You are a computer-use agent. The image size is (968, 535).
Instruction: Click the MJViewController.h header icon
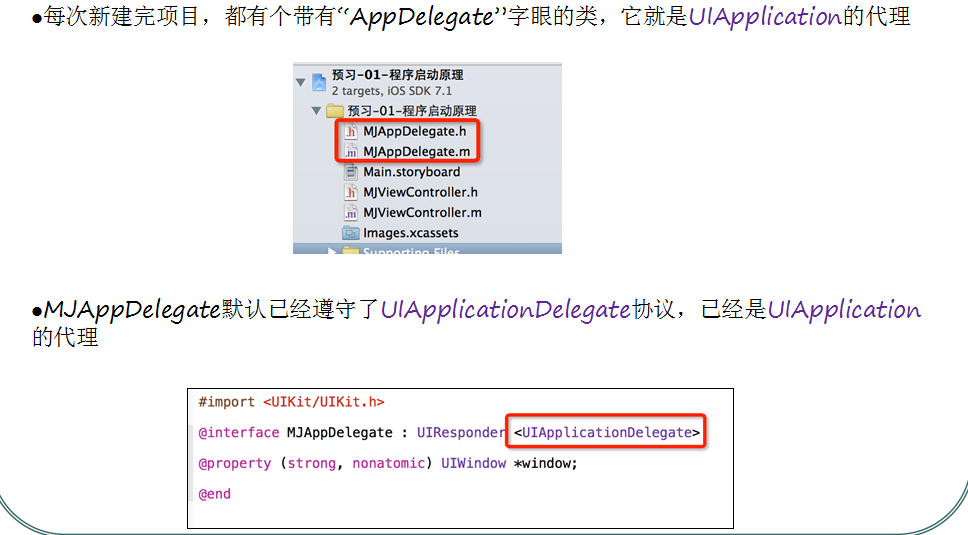pos(351,193)
